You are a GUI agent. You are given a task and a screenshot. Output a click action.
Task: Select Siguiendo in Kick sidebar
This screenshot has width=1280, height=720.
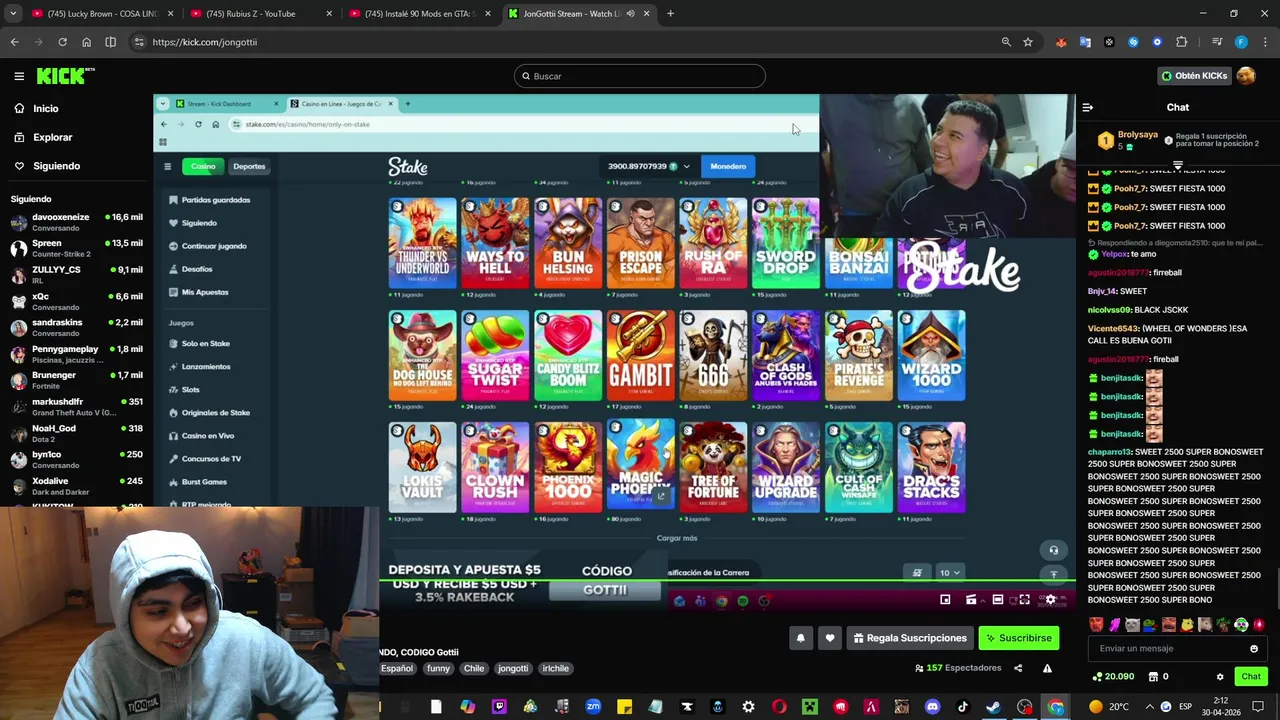[47, 166]
